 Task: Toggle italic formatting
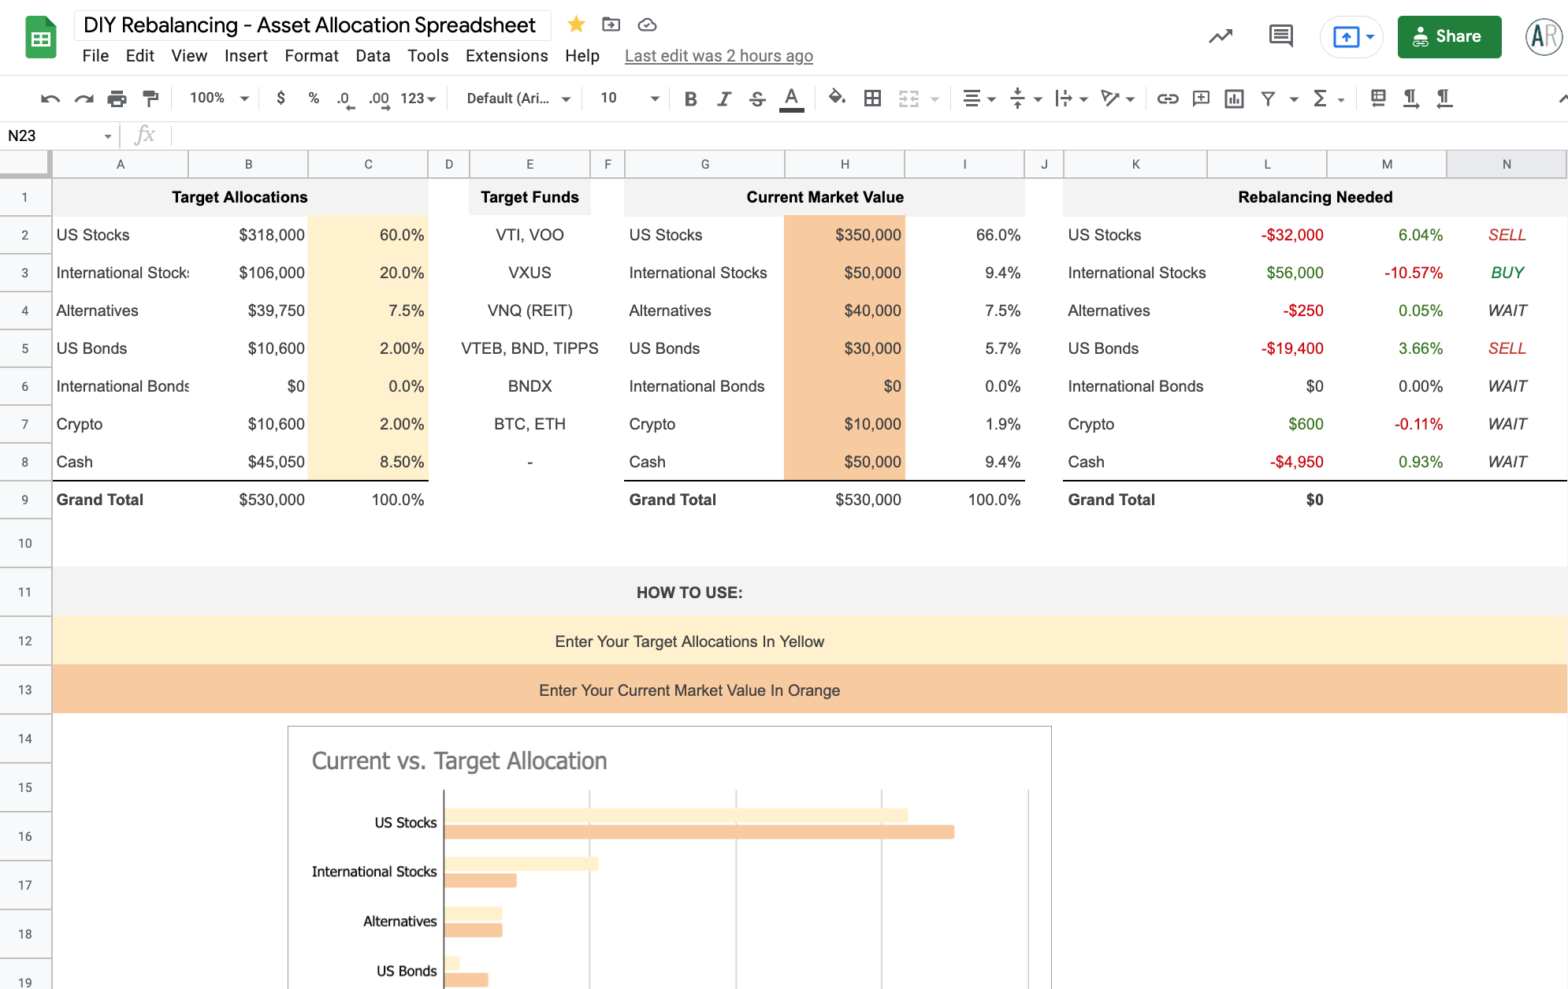tap(724, 98)
